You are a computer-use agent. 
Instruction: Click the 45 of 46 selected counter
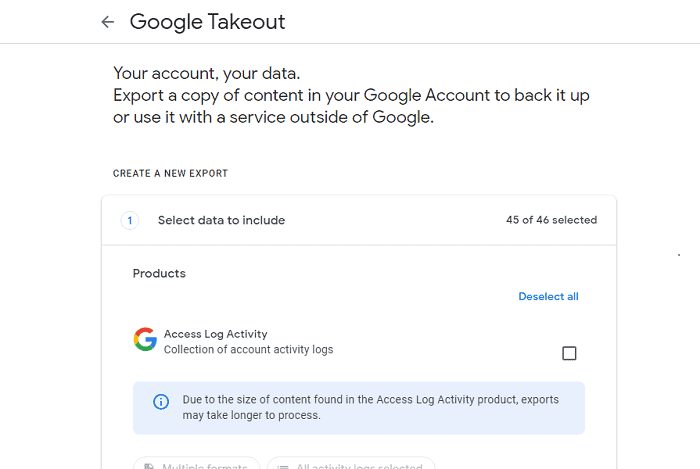tap(551, 220)
